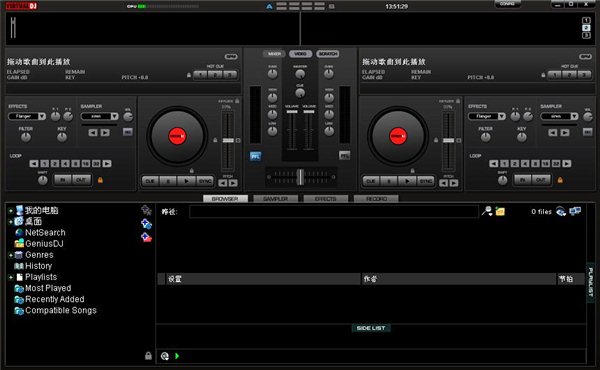600x370 pixels.
Task: Click the gray icon beside the 我的电脑 row
Action: (146, 210)
